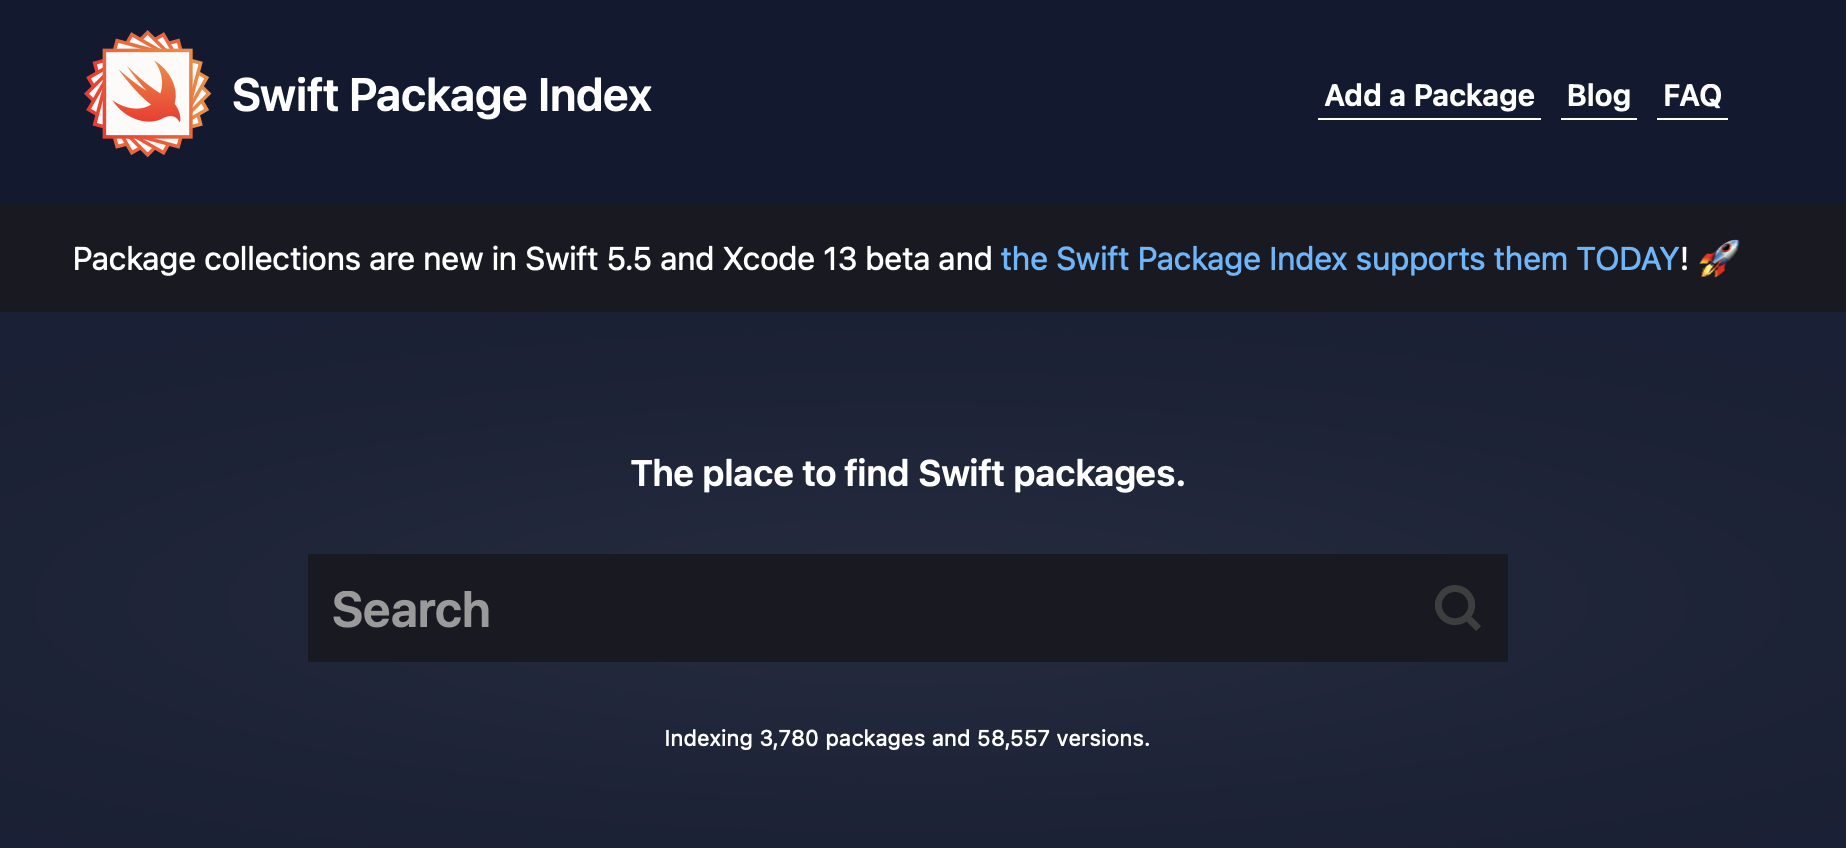
Task: Click the '58,557 versions' count text
Action: tap(1062, 739)
